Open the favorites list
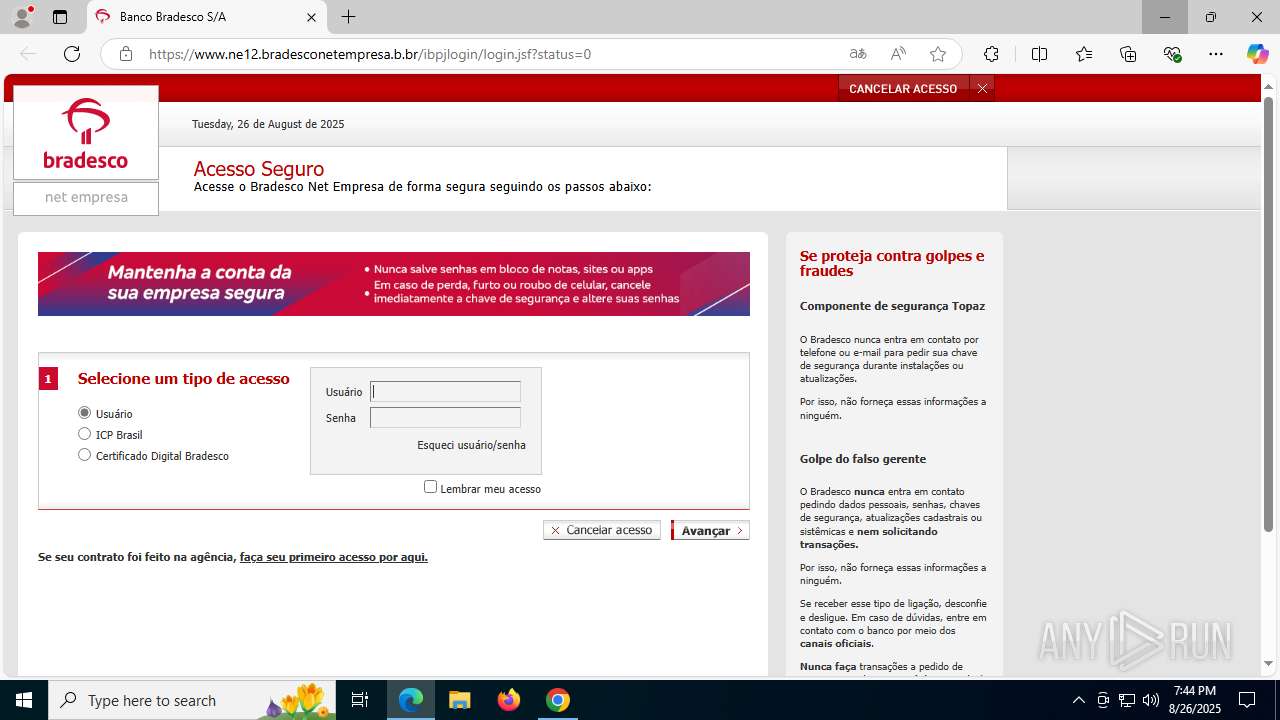The width and height of the screenshot is (1280, 720). (1084, 54)
